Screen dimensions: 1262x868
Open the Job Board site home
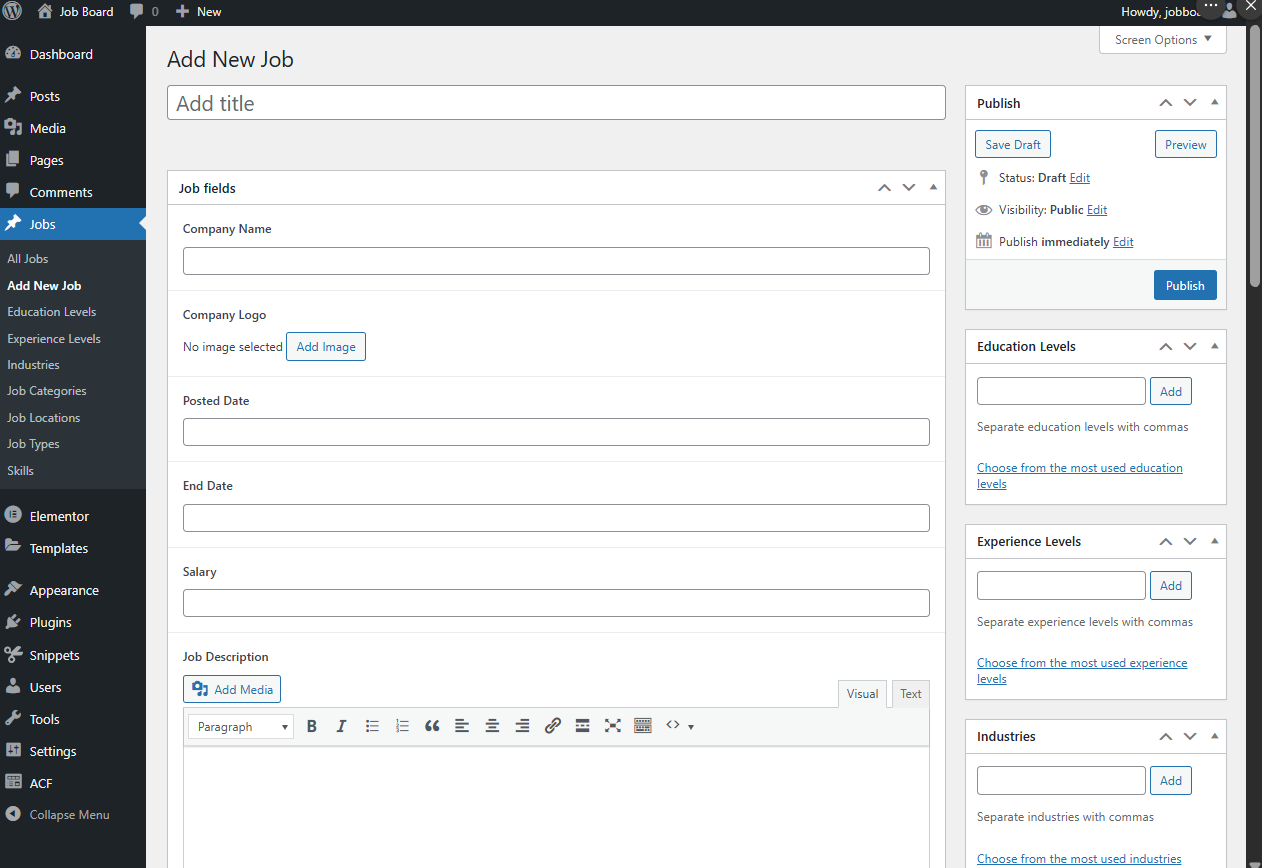coord(76,11)
